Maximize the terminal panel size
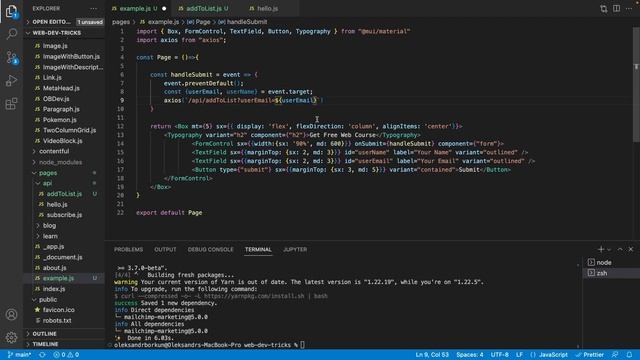Viewport: 640px width, 360px height. [x=620, y=249]
